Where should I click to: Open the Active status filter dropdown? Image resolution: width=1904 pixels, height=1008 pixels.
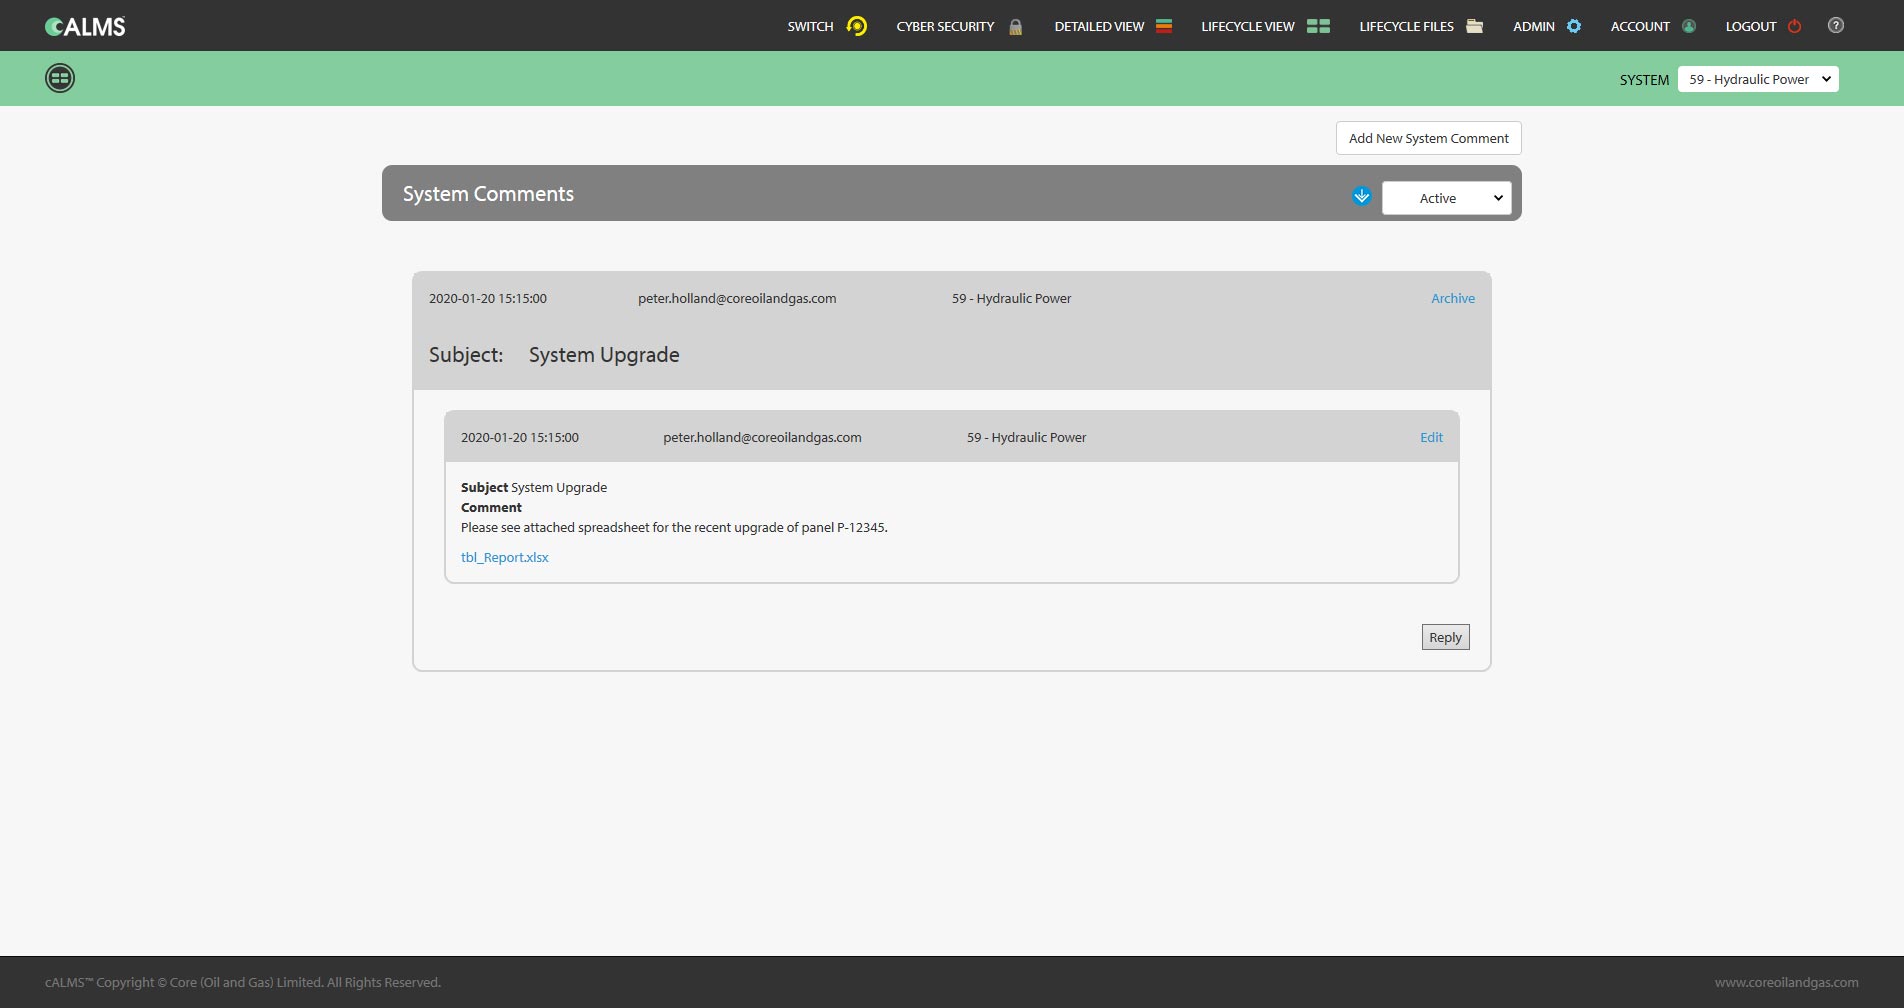pos(1446,198)
